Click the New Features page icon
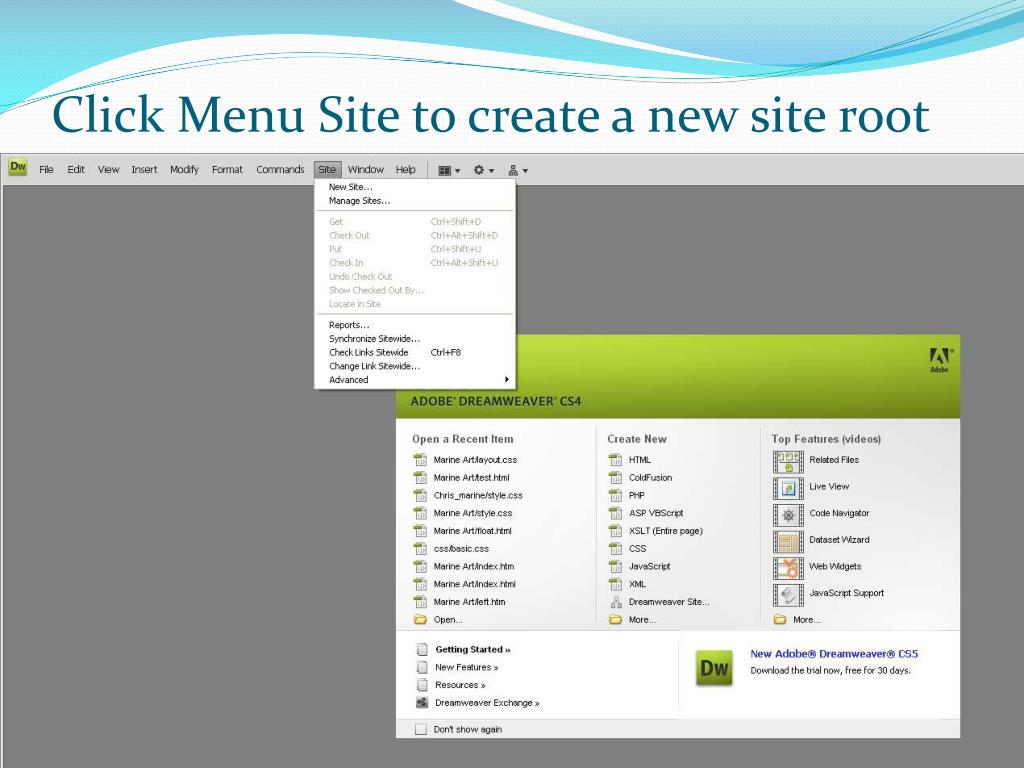 (x=423, y=667)
